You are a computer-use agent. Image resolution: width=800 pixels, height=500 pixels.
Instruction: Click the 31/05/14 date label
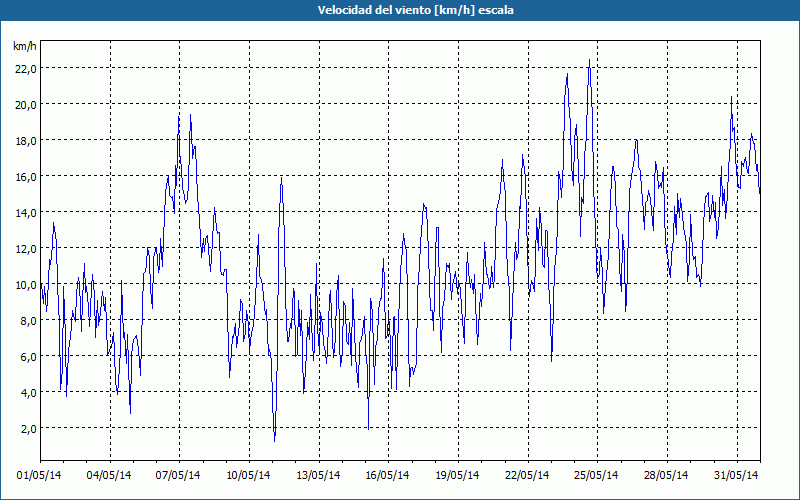[x=736, y=475]
